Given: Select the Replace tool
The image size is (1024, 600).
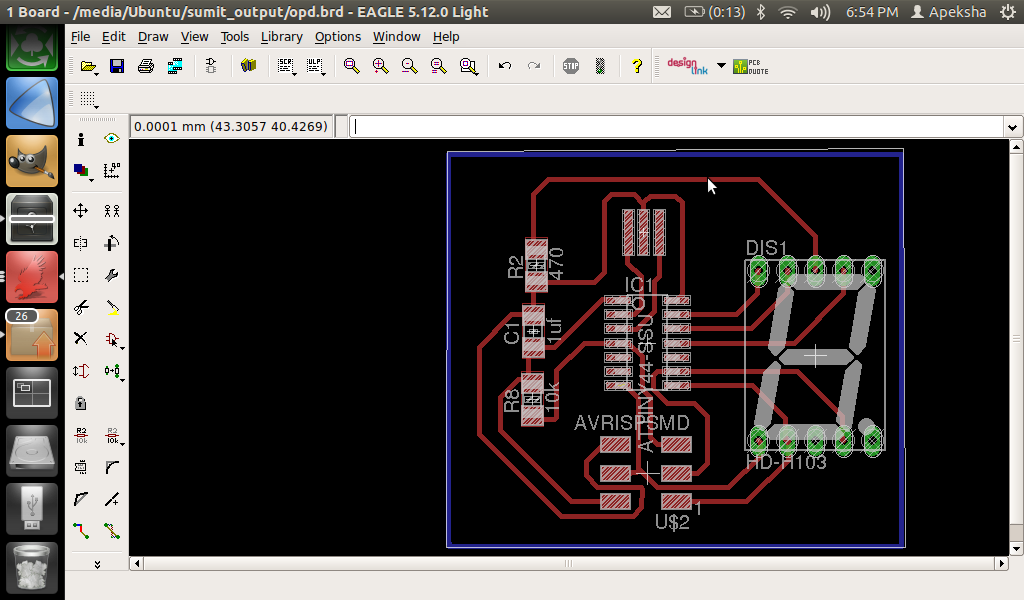Looking at the screenshot, I should pos(113,371).
